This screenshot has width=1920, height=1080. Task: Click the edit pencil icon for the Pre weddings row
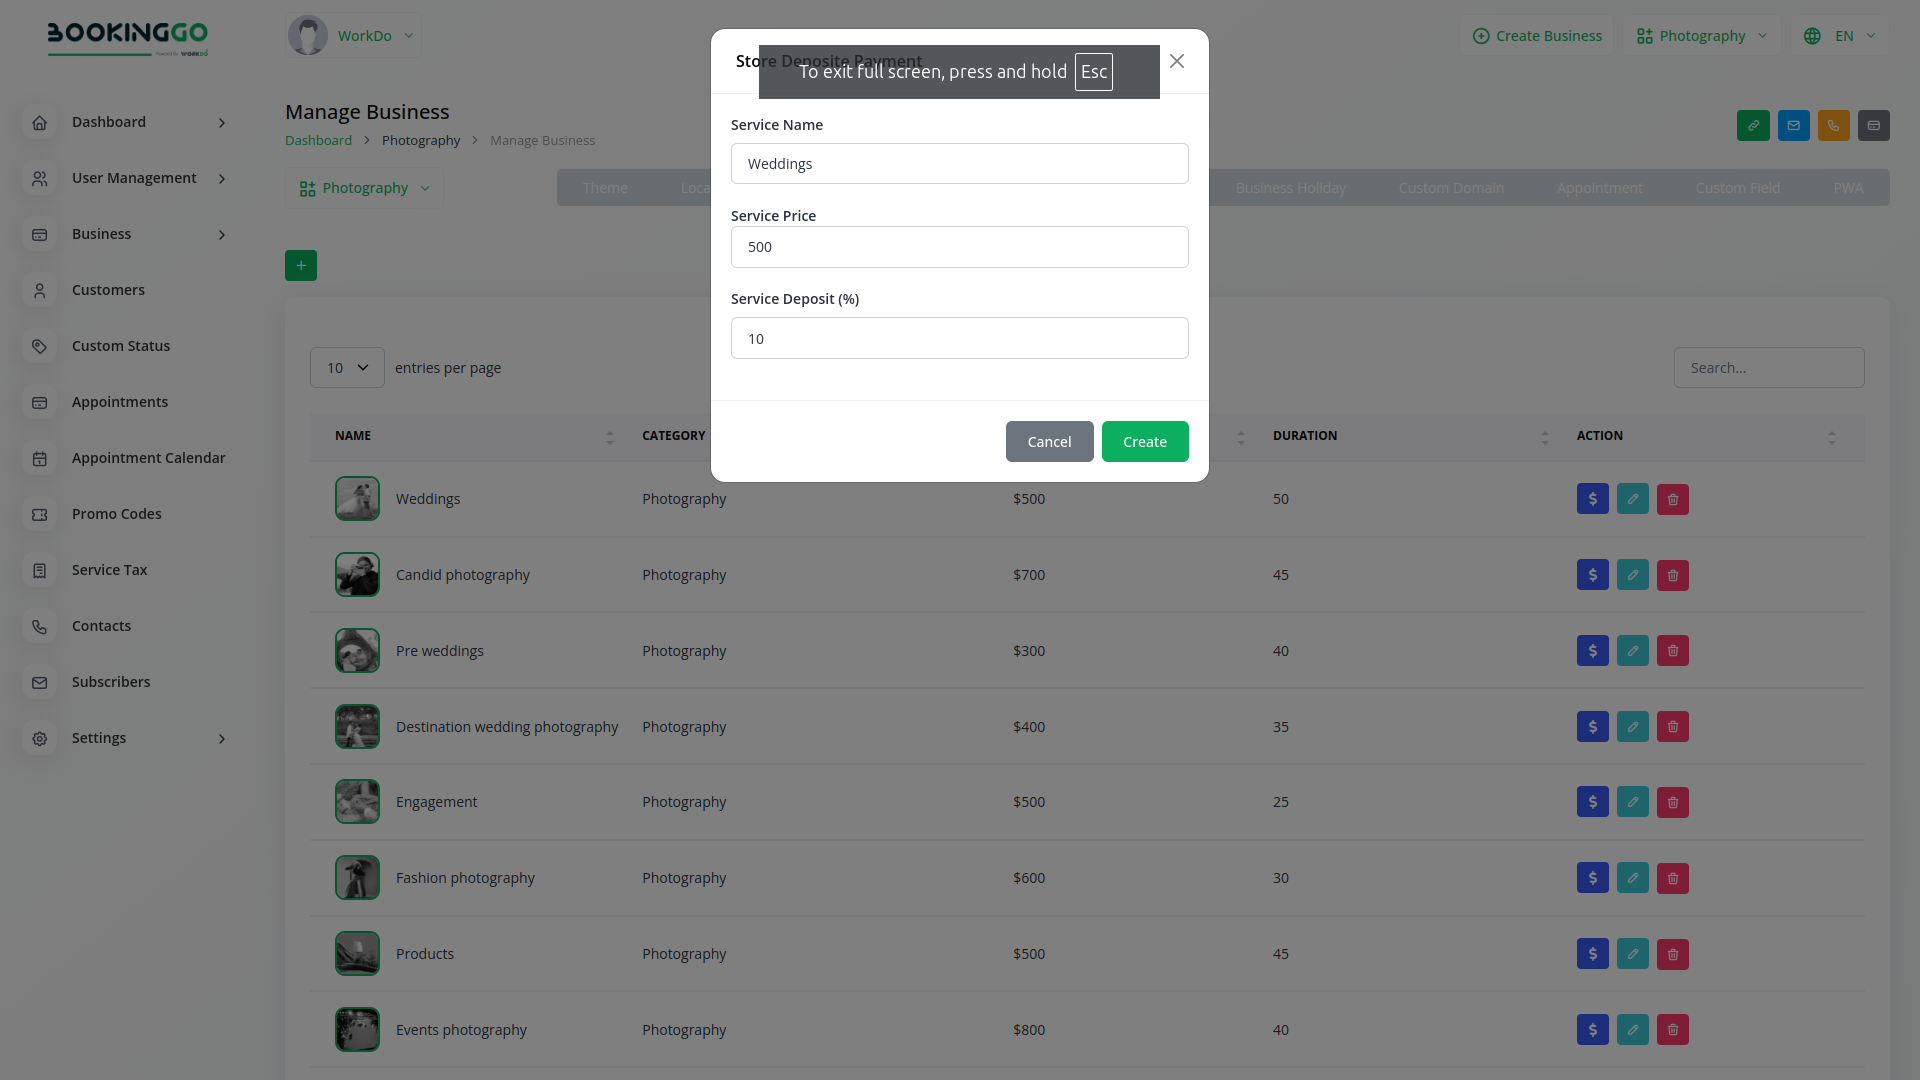tap(1632, 651)
